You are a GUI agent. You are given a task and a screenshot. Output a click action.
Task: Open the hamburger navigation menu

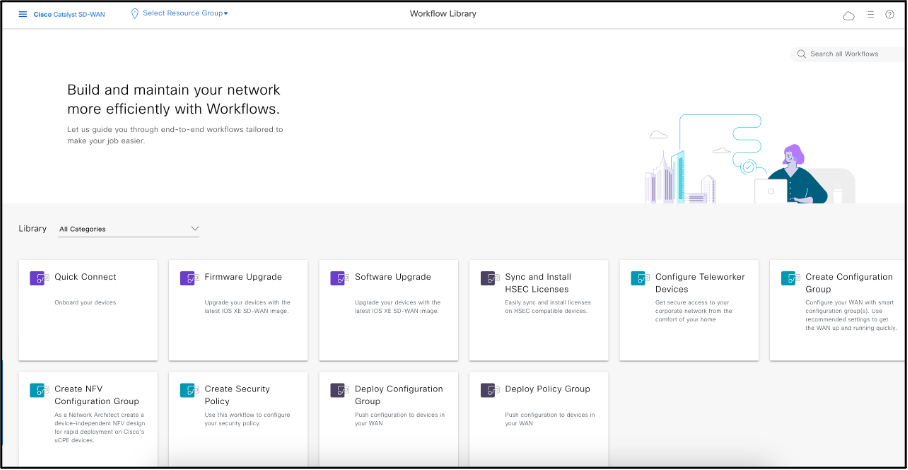tap(23, 14)
